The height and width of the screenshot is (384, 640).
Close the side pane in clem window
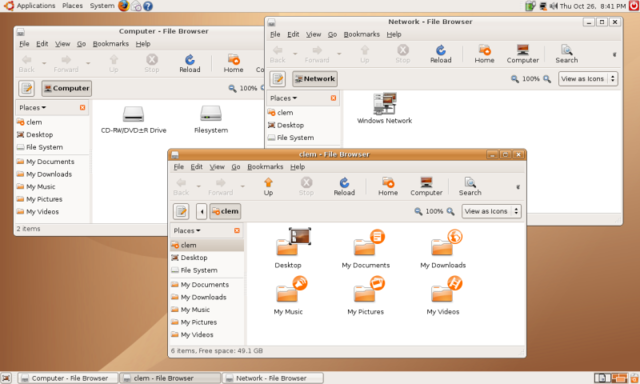pos(237,231)
